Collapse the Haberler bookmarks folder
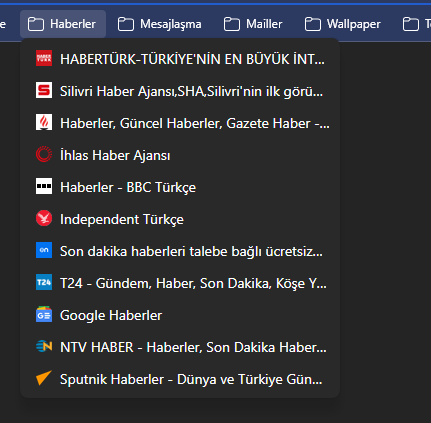 [63, 24]
